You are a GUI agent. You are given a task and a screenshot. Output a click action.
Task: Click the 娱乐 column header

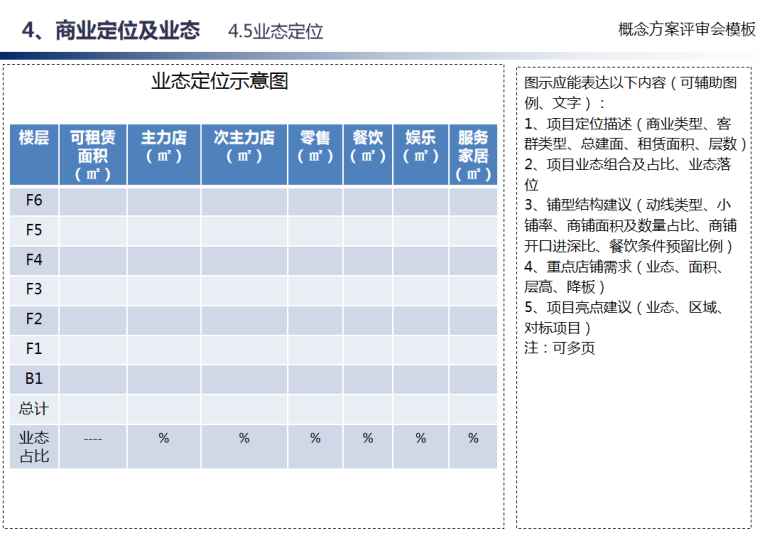(420, 146)
